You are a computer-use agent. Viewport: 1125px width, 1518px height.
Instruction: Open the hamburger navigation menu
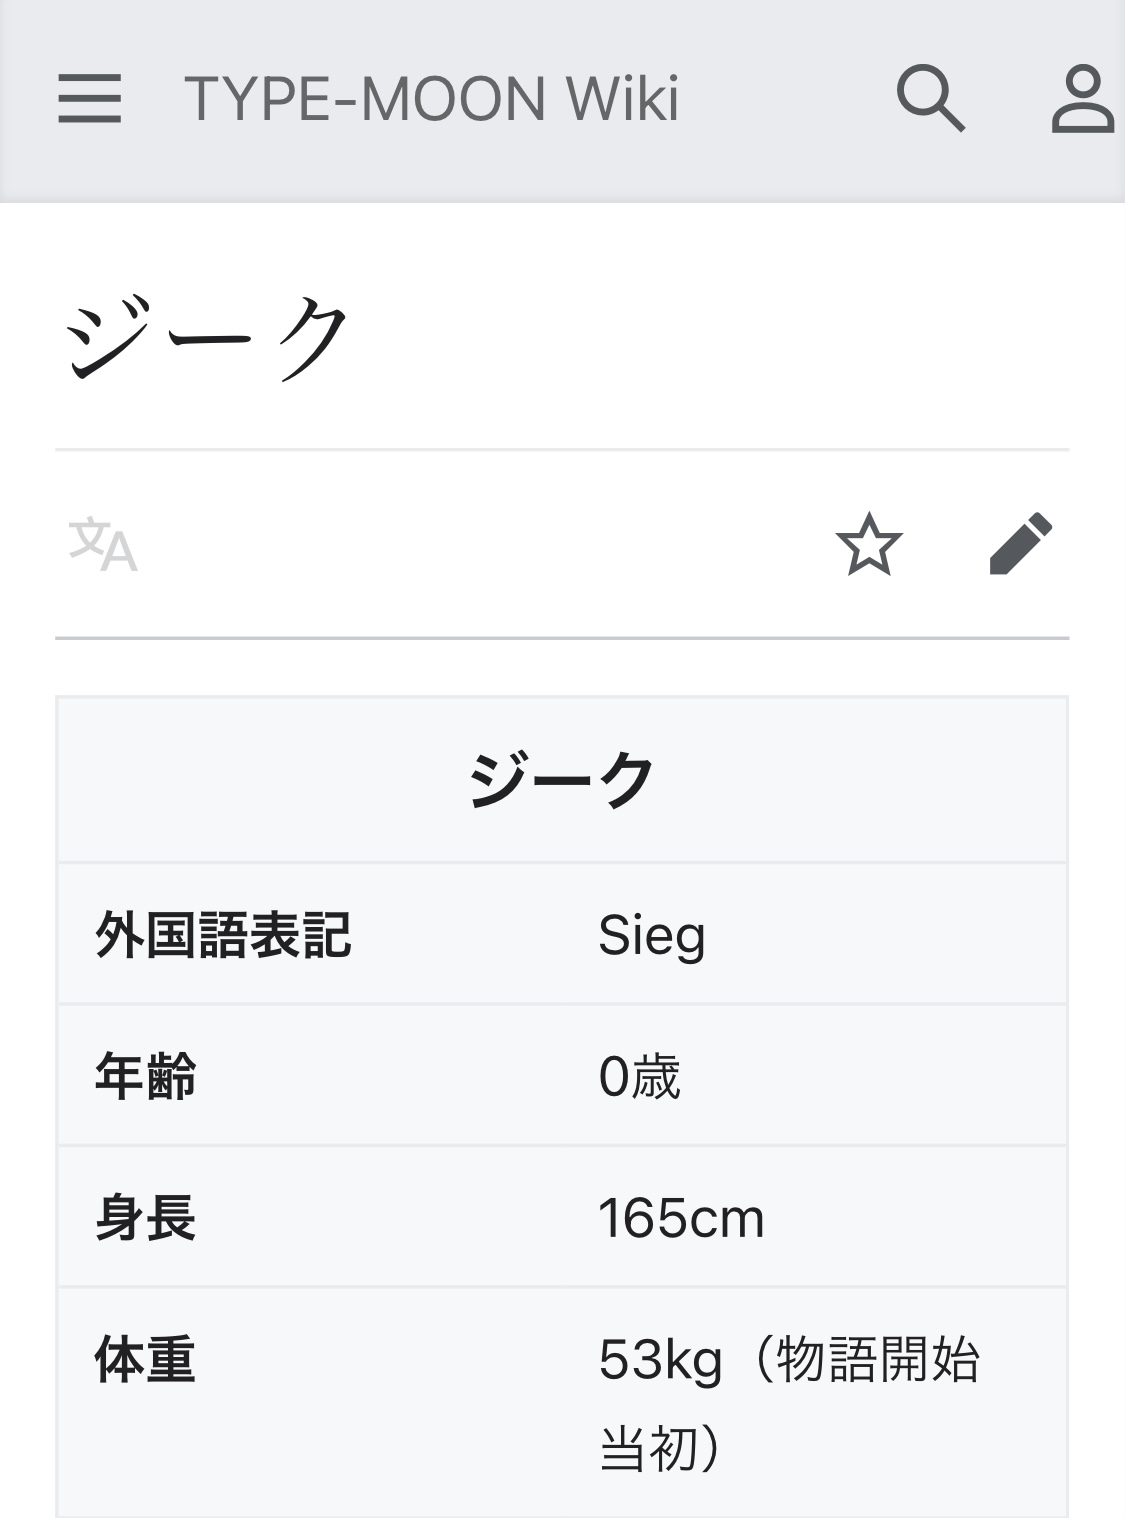[89, 99]
